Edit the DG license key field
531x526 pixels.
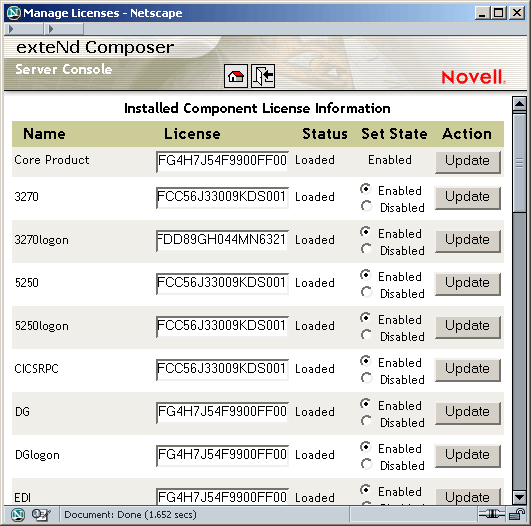coord(222,413)
